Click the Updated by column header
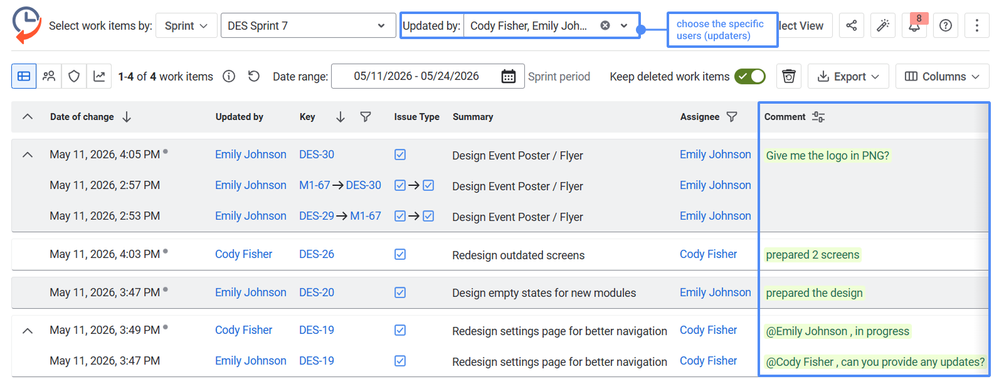 pyautogui.click(x=239, y=117)
